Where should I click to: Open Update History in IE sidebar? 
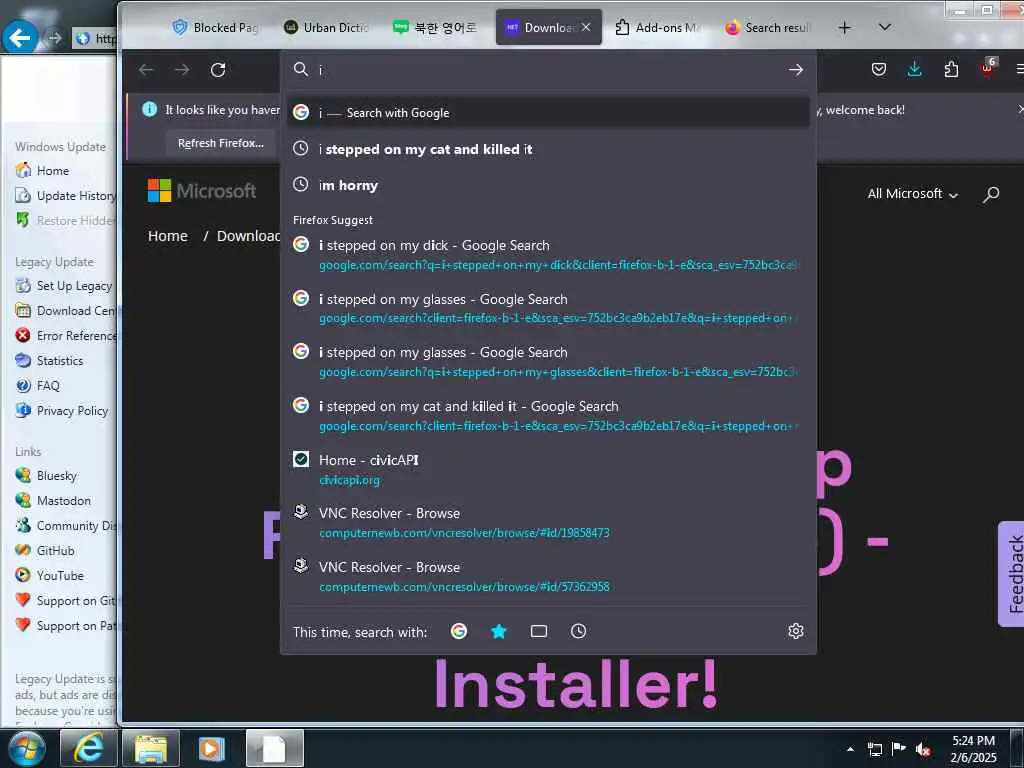click(76, 195)
